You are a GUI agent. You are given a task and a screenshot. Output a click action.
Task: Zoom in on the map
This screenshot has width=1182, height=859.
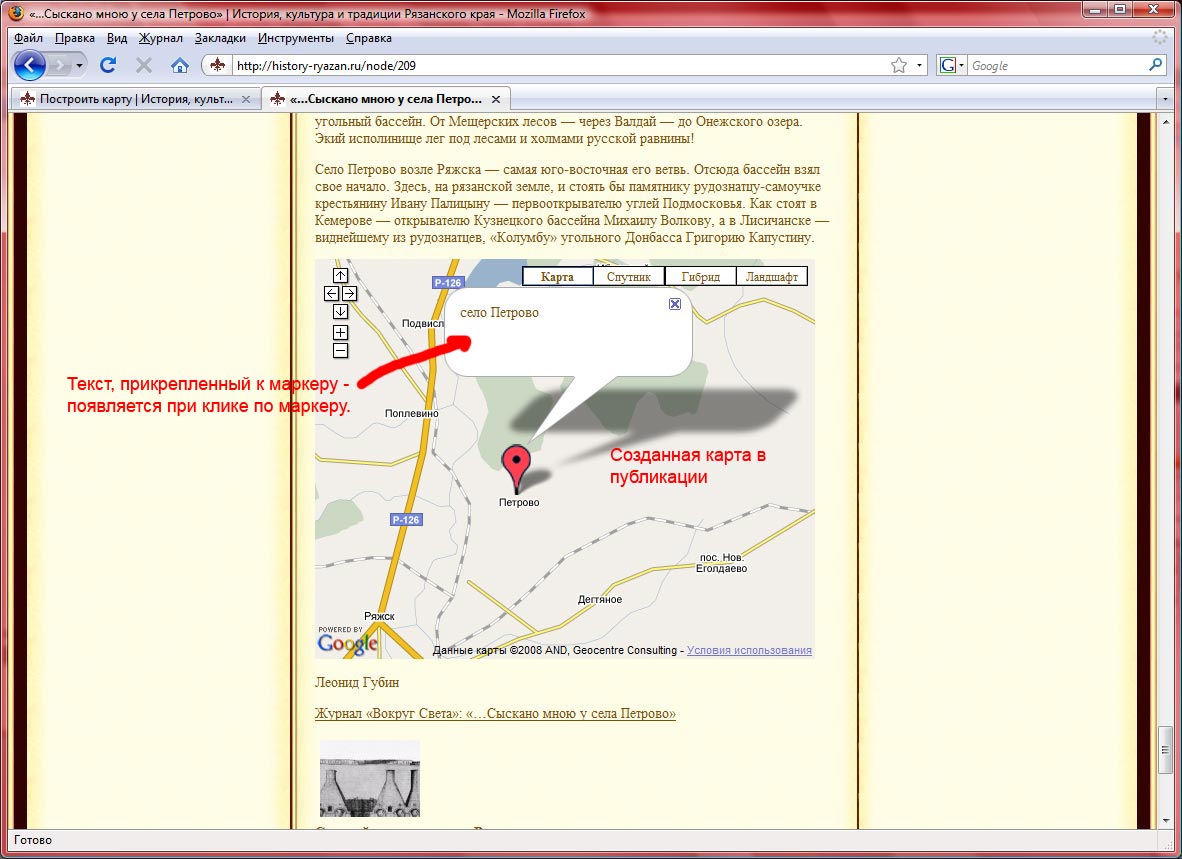coord(341,332)
